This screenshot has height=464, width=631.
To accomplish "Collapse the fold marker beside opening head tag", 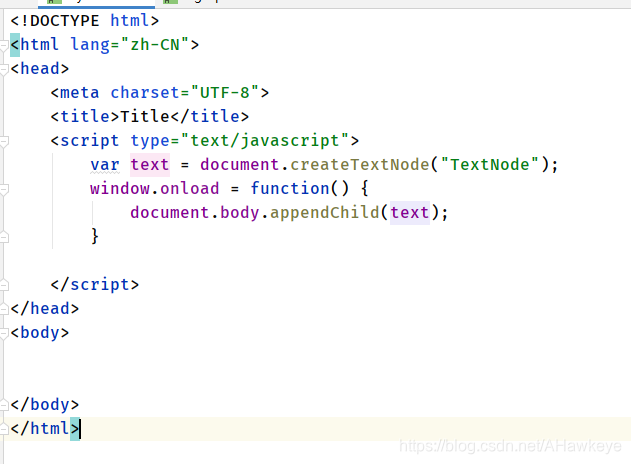I will tap(4, 69).
